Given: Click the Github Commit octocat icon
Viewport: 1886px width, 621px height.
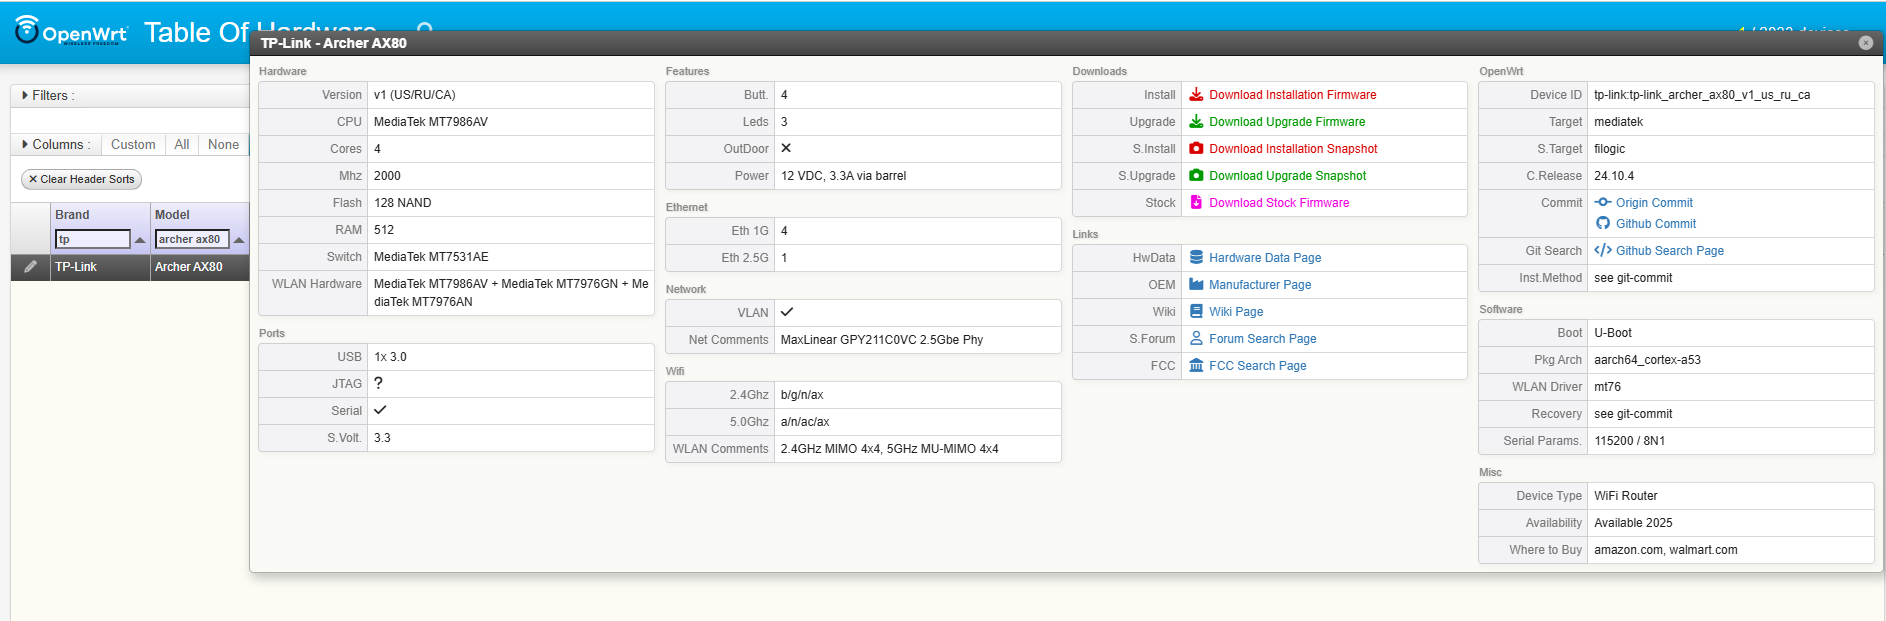Looking at the screenshot, I should 1603,224.
